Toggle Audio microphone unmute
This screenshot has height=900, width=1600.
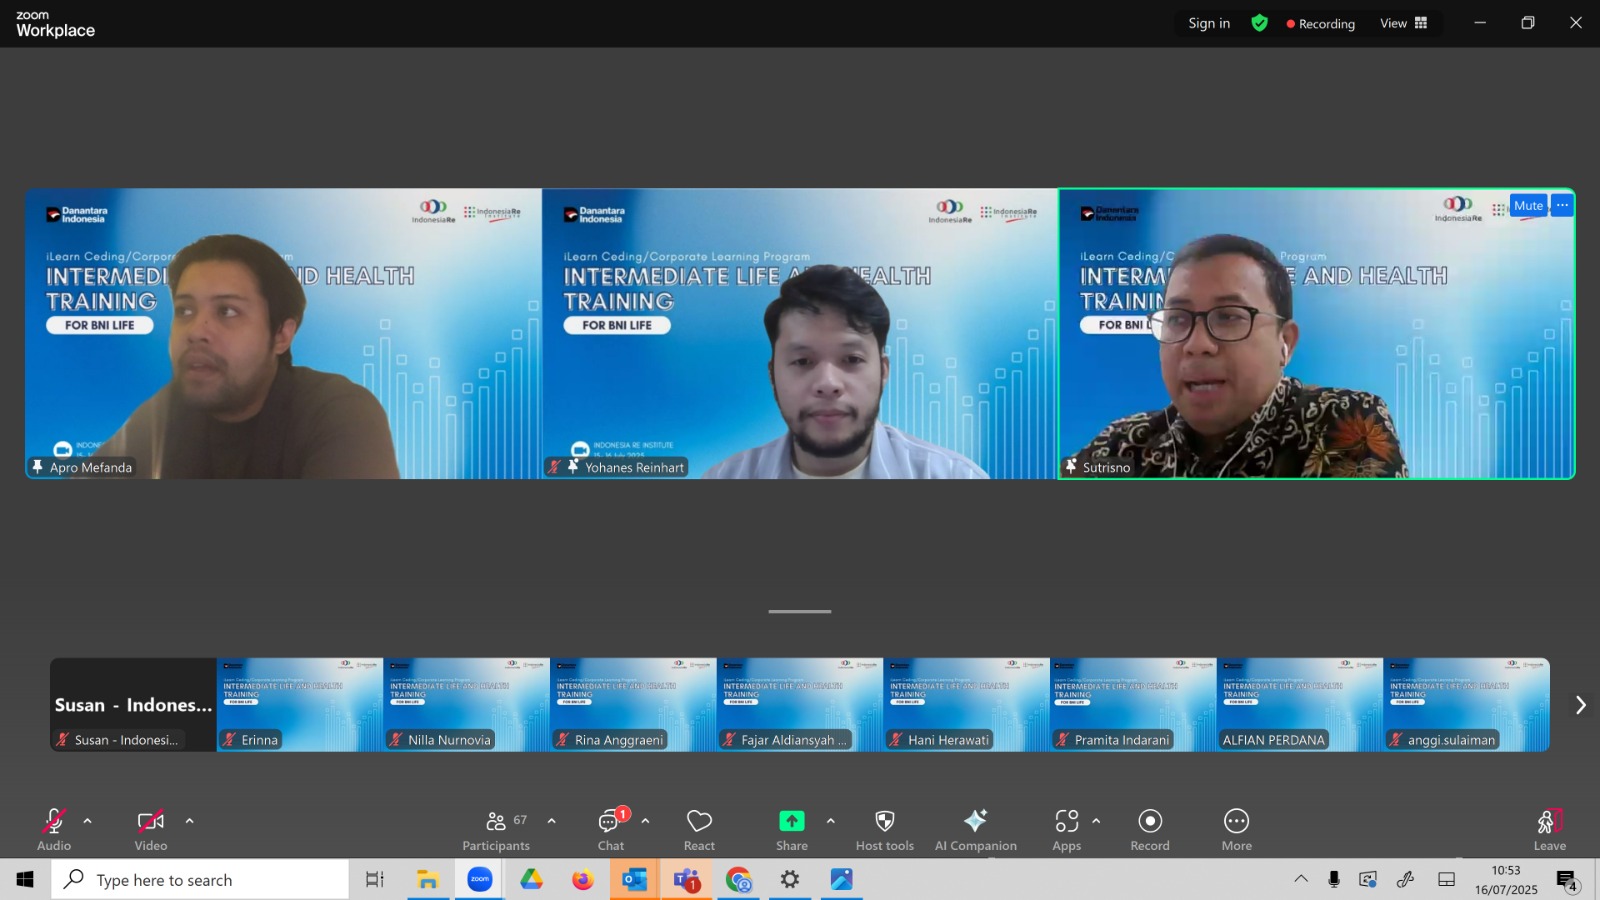point(54,830)
